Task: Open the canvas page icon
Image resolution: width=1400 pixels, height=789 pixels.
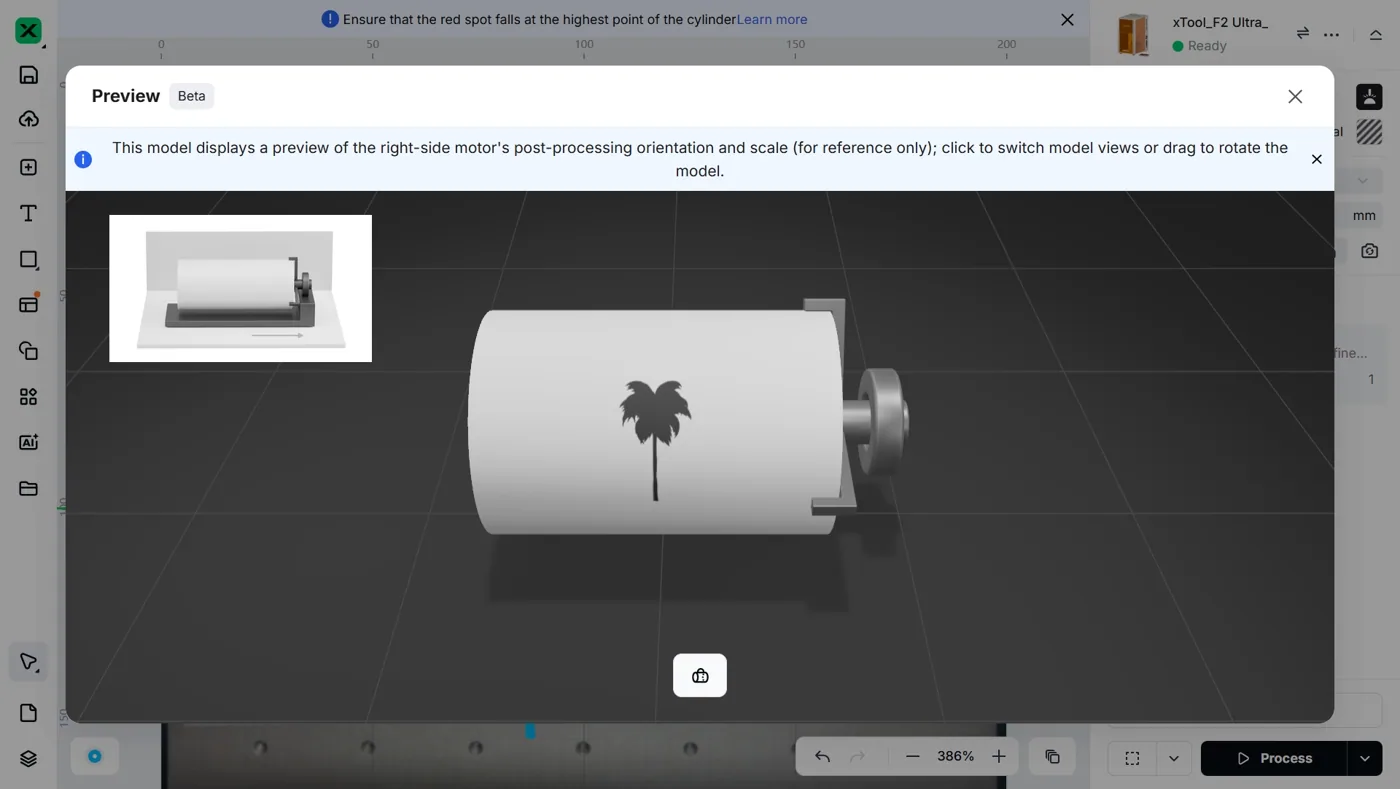Action: click(x=29, y=713)
